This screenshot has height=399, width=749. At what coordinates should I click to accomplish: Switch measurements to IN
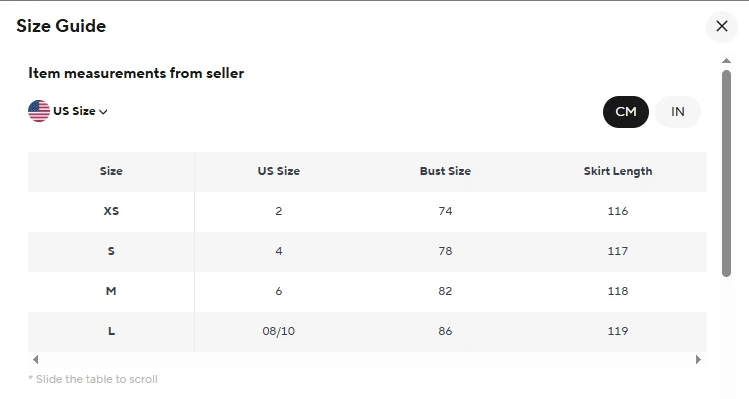click(678, 112)
